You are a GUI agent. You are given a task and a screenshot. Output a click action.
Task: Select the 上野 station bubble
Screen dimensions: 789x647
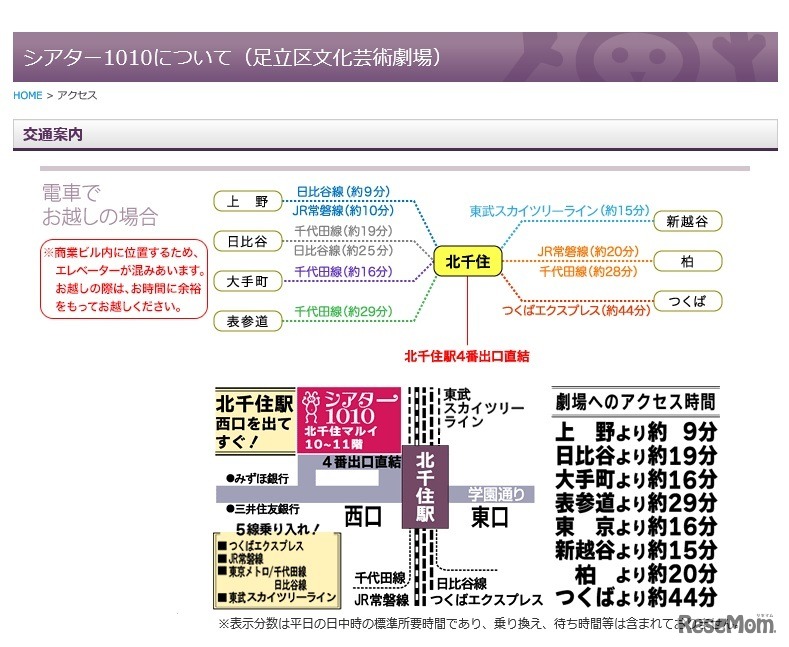tap(248, 201)
